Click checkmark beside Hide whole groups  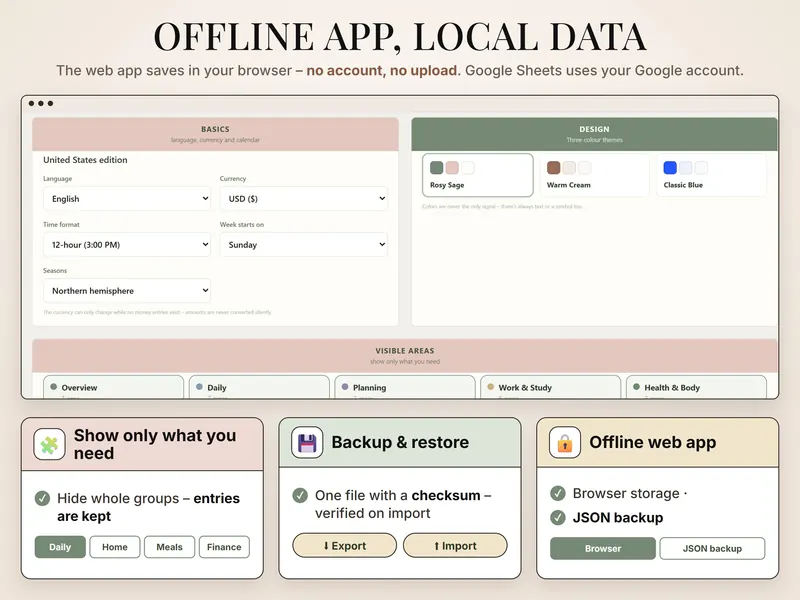click(x=42, y=498)
